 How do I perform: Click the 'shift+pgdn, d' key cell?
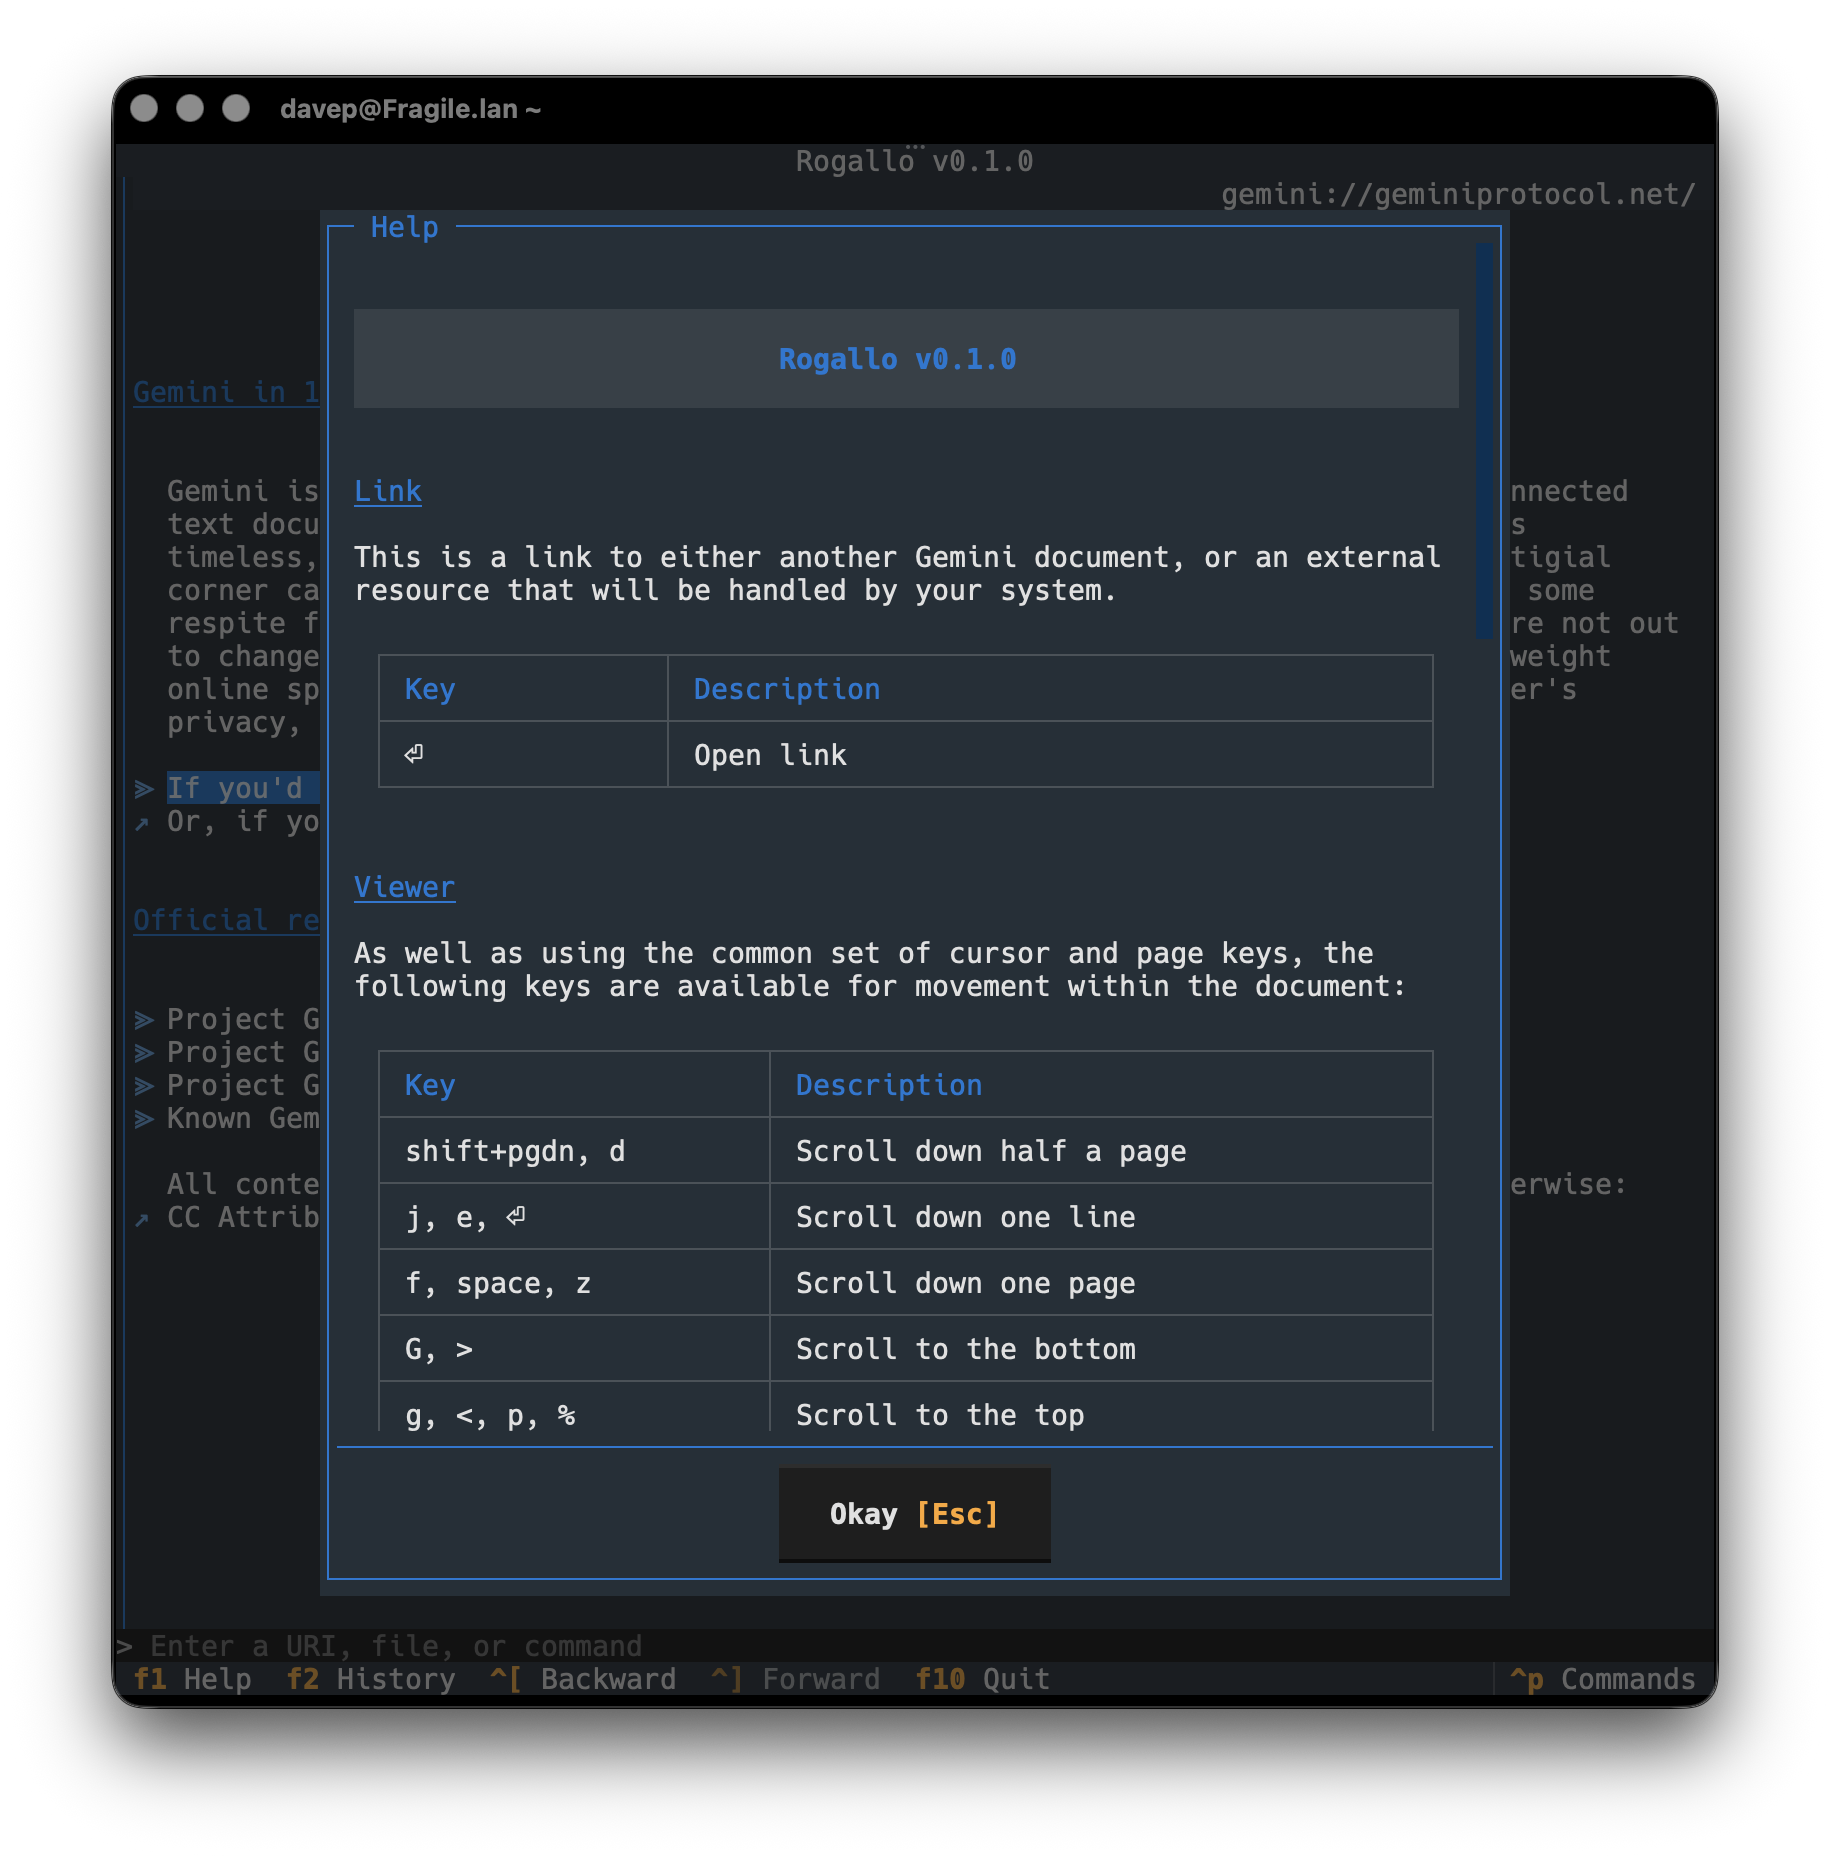[574, 1151]
